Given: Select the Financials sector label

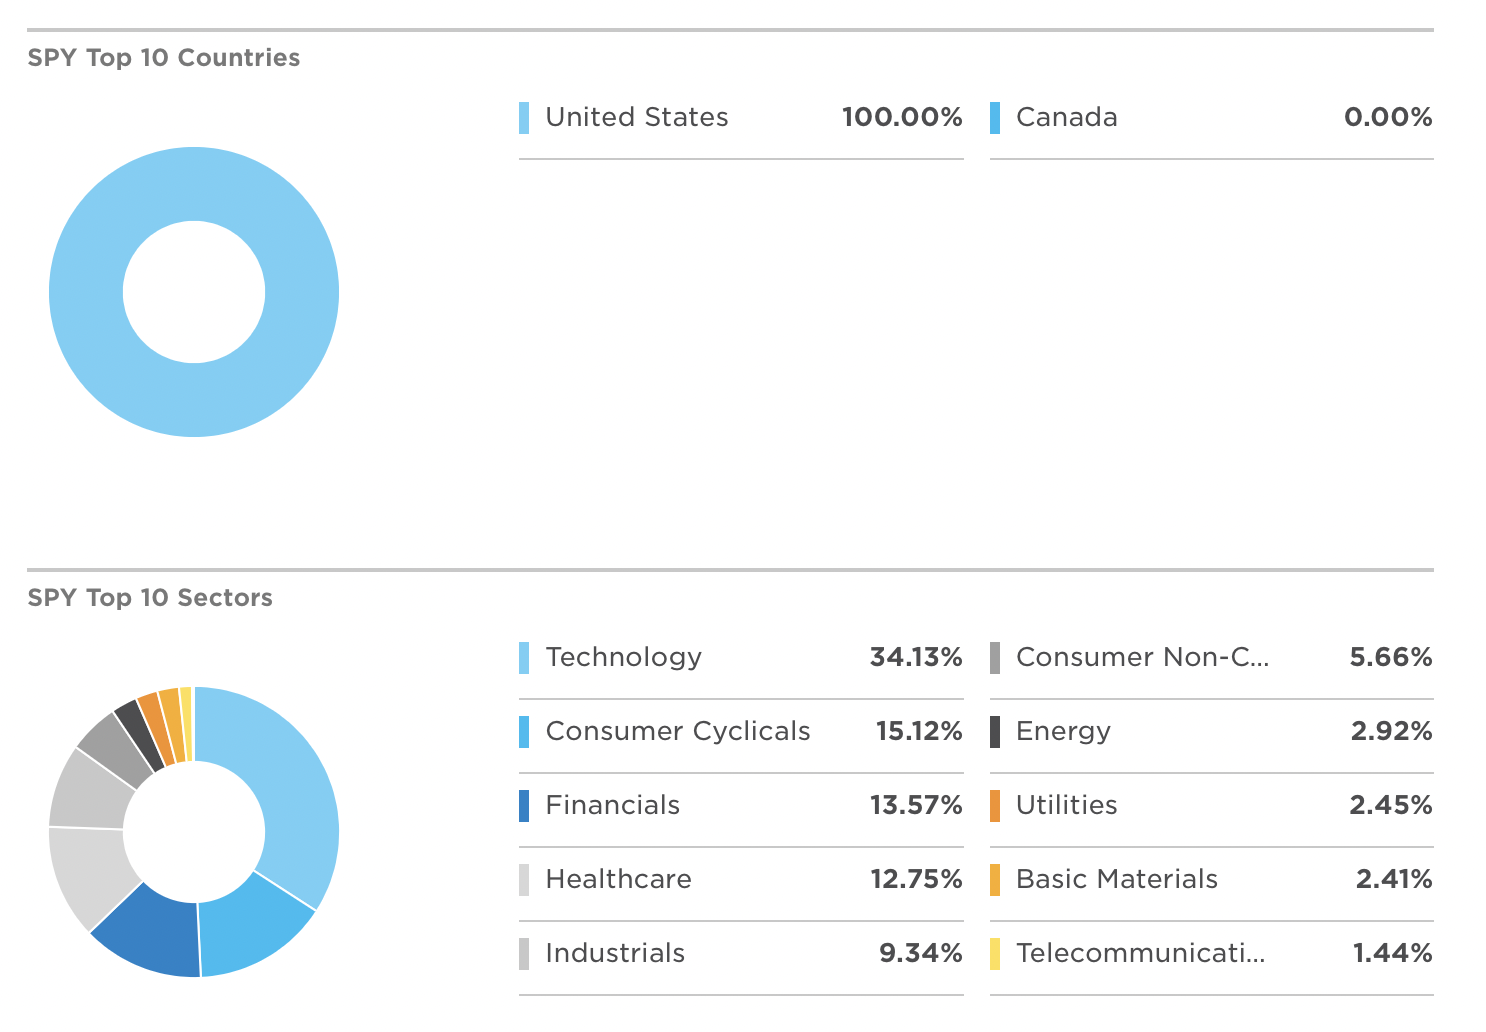Looking at the screenshot, I should click(613, 805).
